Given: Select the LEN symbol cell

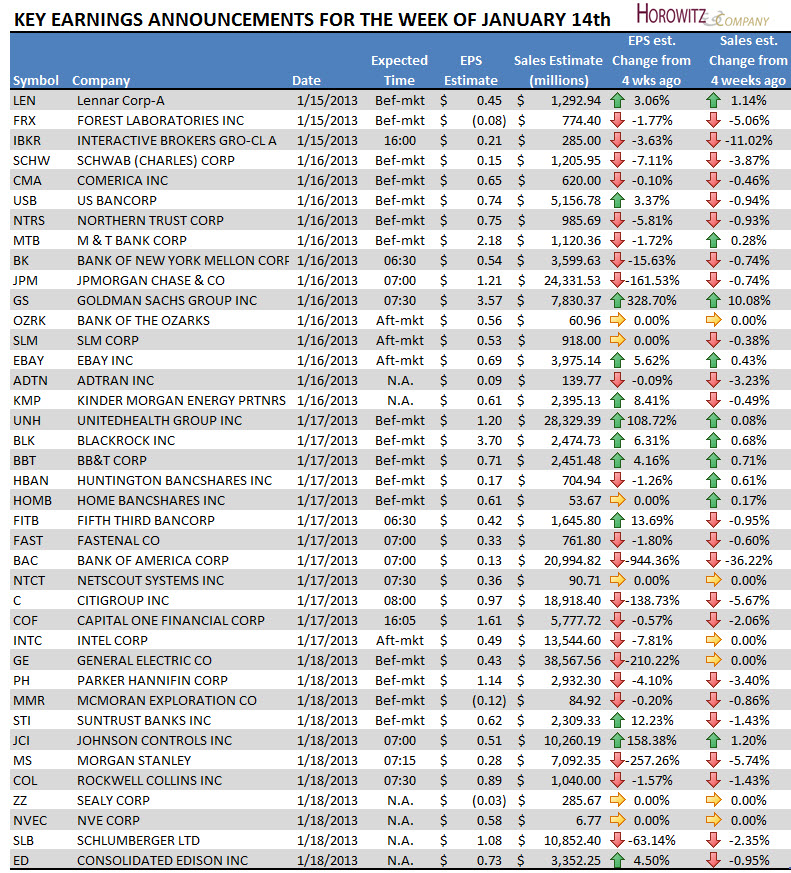Looking at the screenshot, I should click(24, 101).
